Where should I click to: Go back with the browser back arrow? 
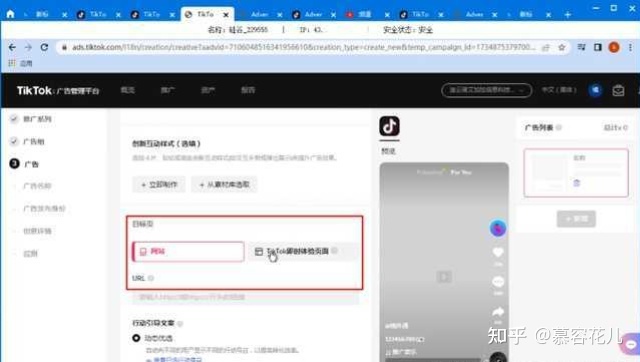pyautogui.click(x=12, y=47)
